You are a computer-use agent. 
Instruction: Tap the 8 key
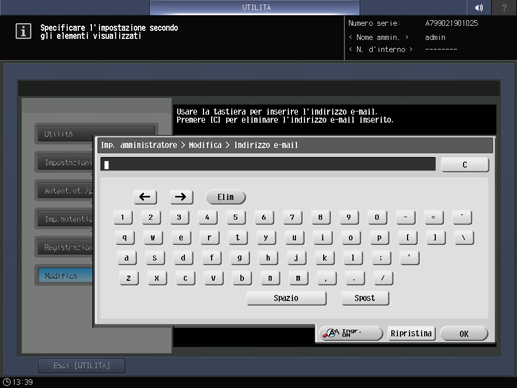coord(321,218)
